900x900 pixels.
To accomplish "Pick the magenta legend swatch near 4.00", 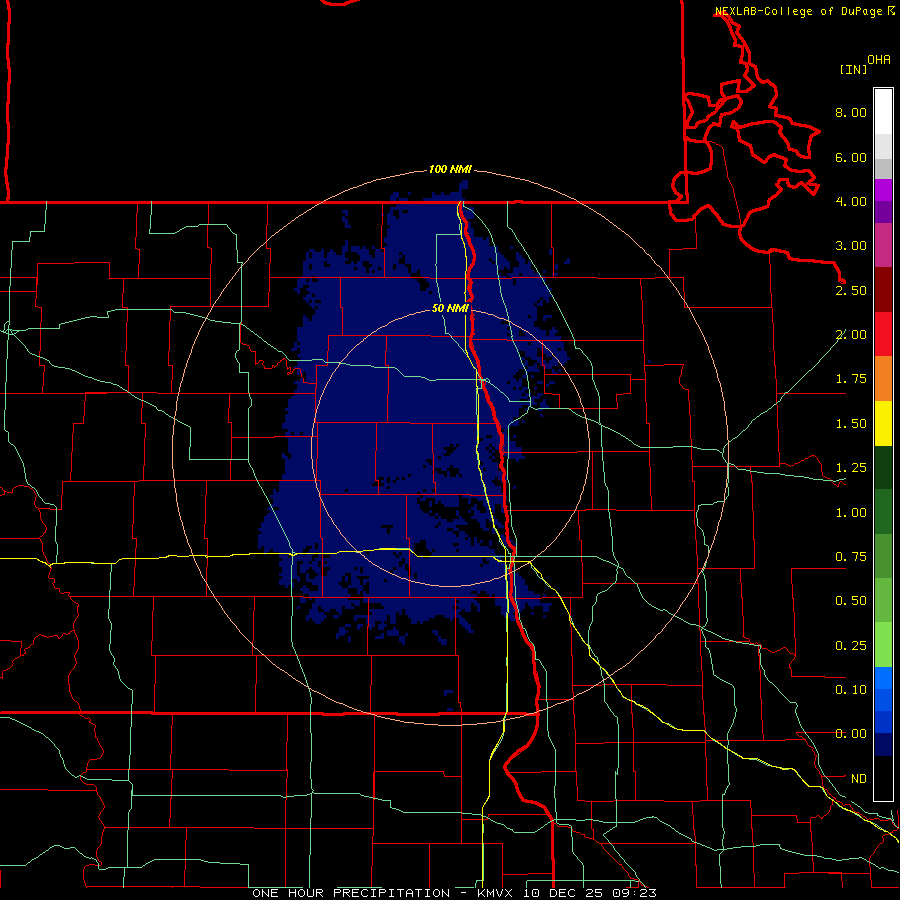I will pyautogui.click(x=883, y=191).
